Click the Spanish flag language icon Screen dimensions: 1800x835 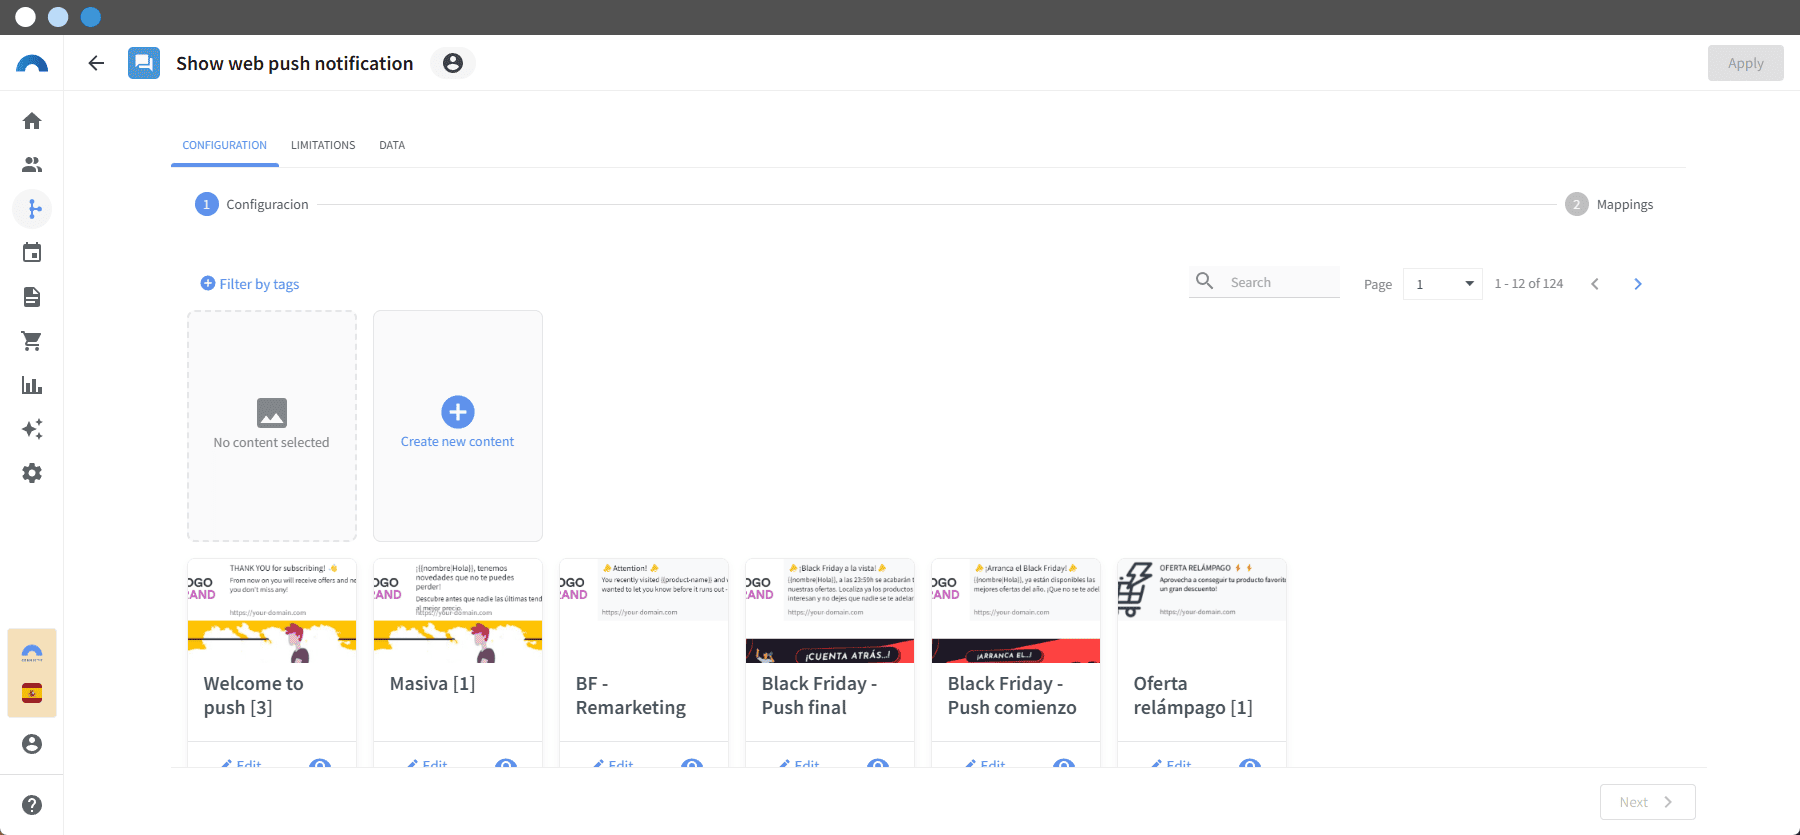coord(32,693)
